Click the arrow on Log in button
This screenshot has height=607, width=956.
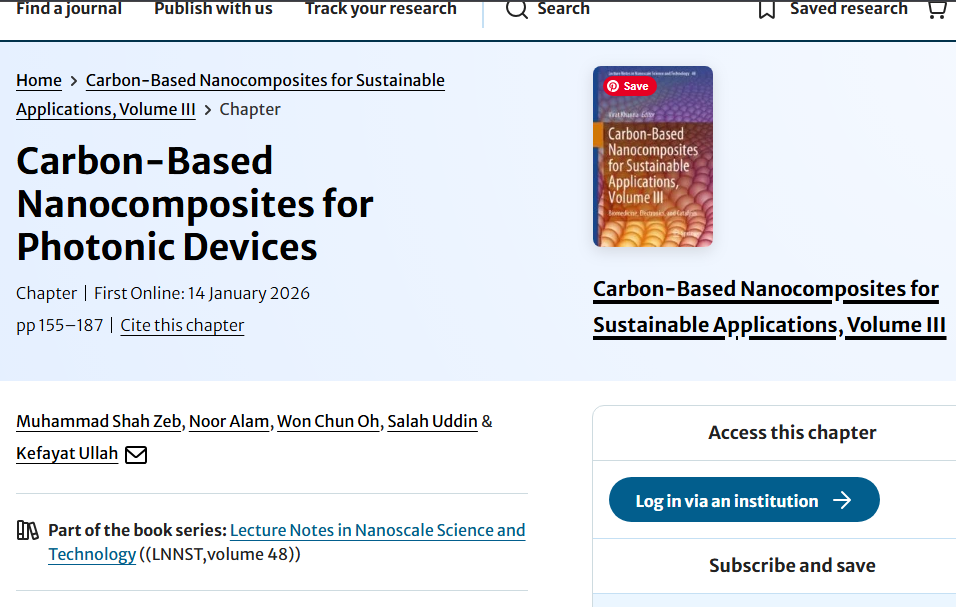click(842, 500)
